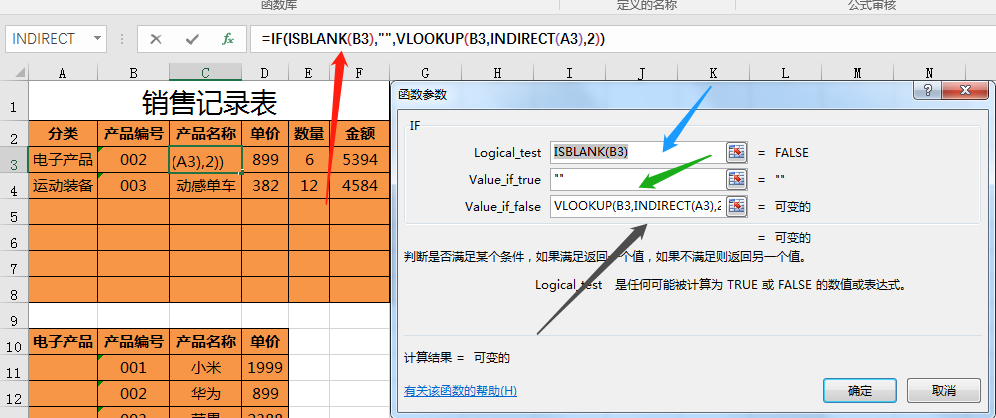
Task: Click cell F3 containing 5394
Action: (359, 159)
